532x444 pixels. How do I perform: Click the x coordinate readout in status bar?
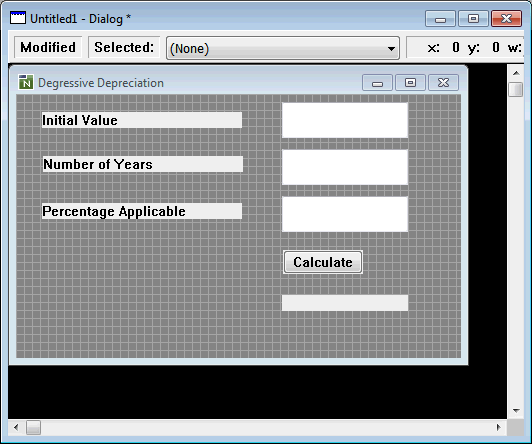point(443,47)
